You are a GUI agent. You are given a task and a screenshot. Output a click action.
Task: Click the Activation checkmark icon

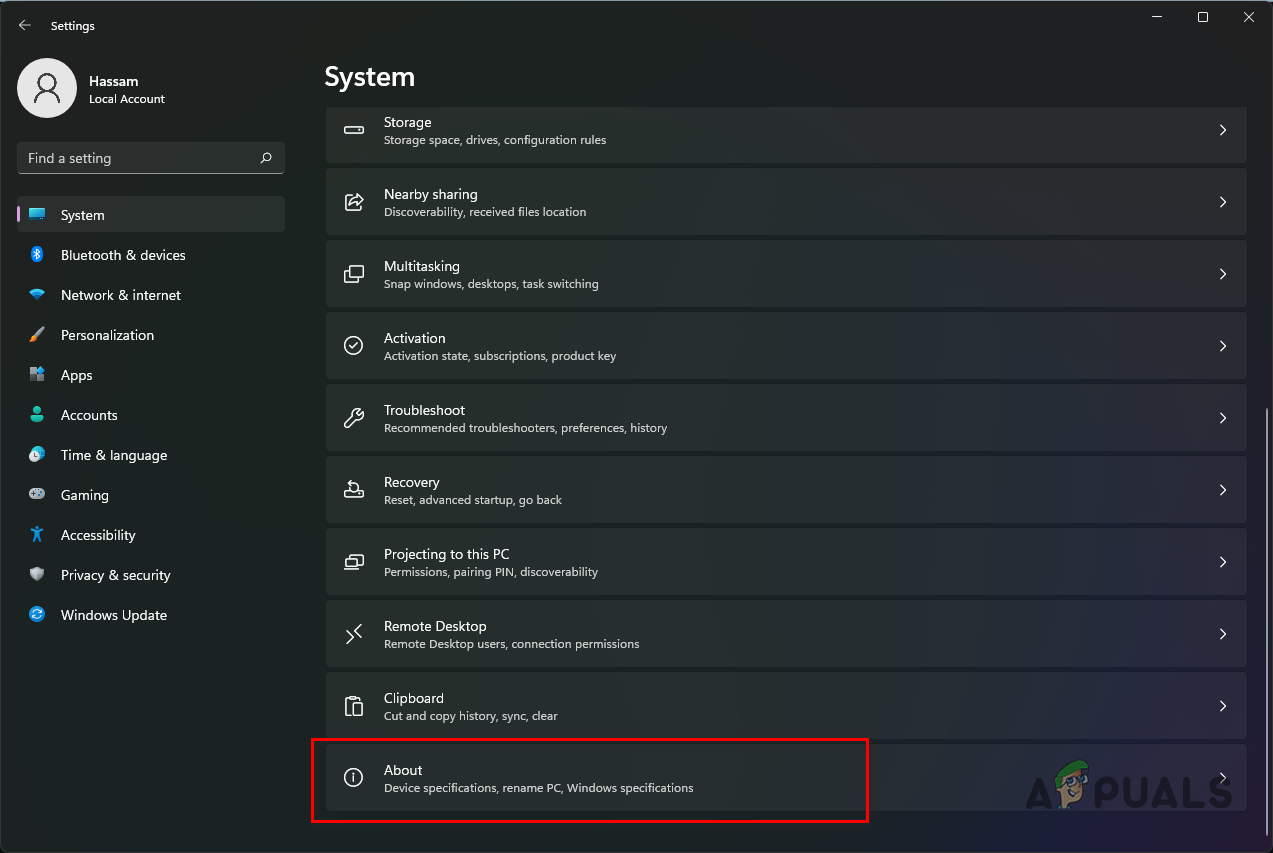(x=353, y=345)
